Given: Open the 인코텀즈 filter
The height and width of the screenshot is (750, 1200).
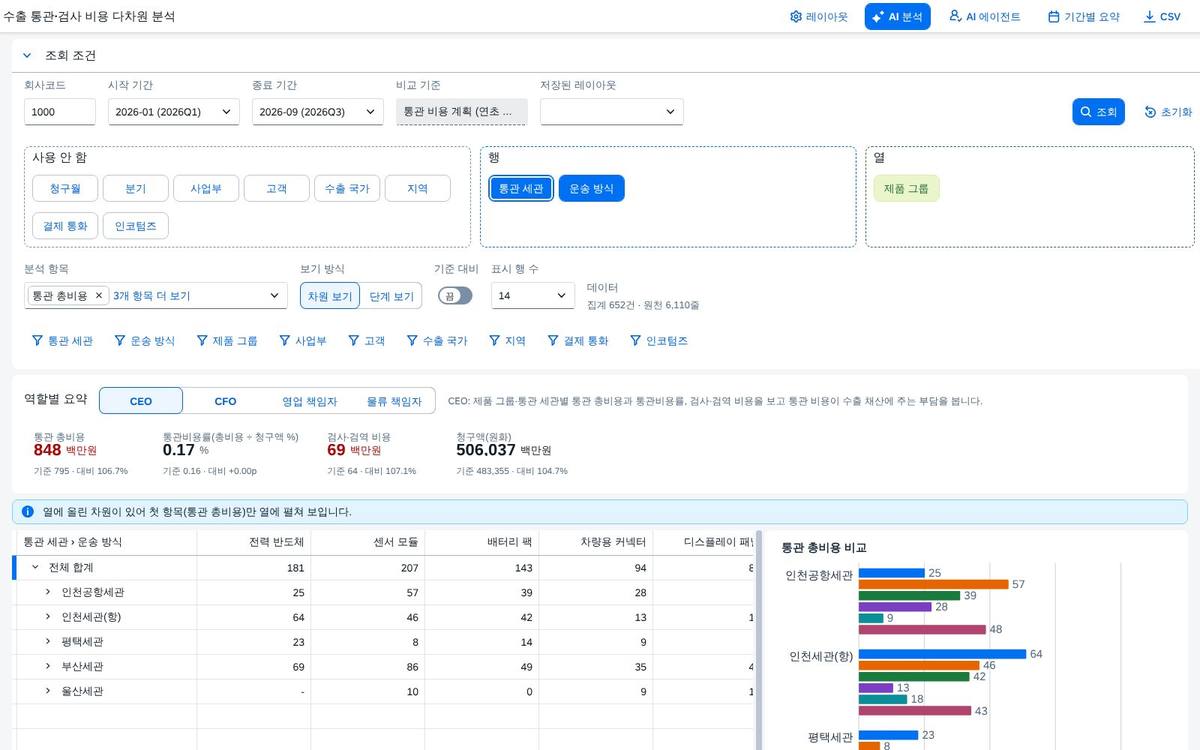Looking at the screenshot, I should [x=658, y=341].
